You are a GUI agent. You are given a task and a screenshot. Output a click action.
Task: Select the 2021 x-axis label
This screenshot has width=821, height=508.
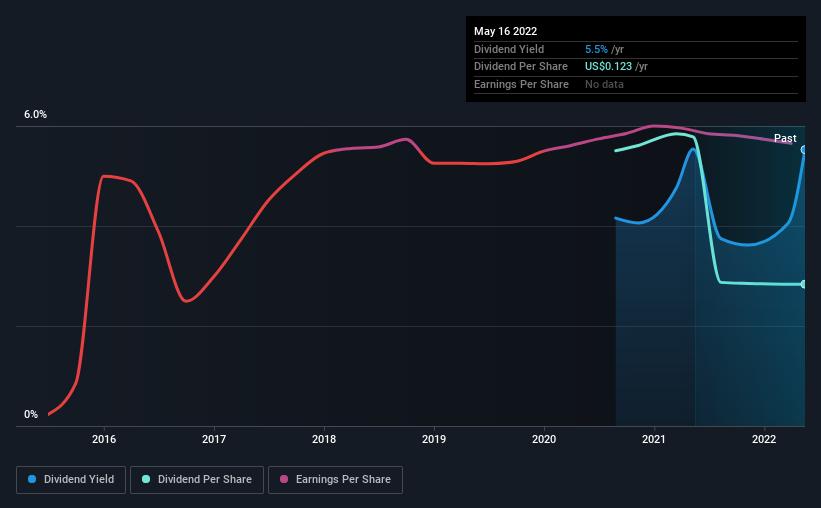click(x=653, y=439)
